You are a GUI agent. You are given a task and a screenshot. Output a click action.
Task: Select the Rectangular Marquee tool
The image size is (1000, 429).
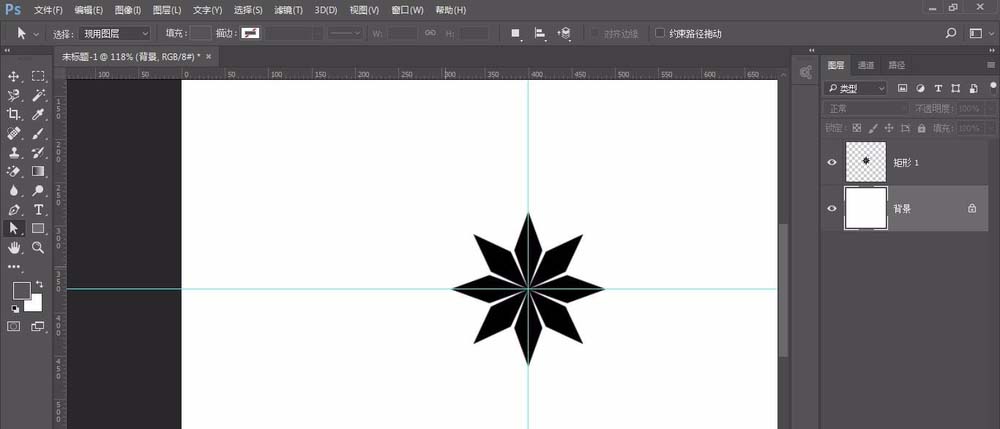click(x=38, y=76)
